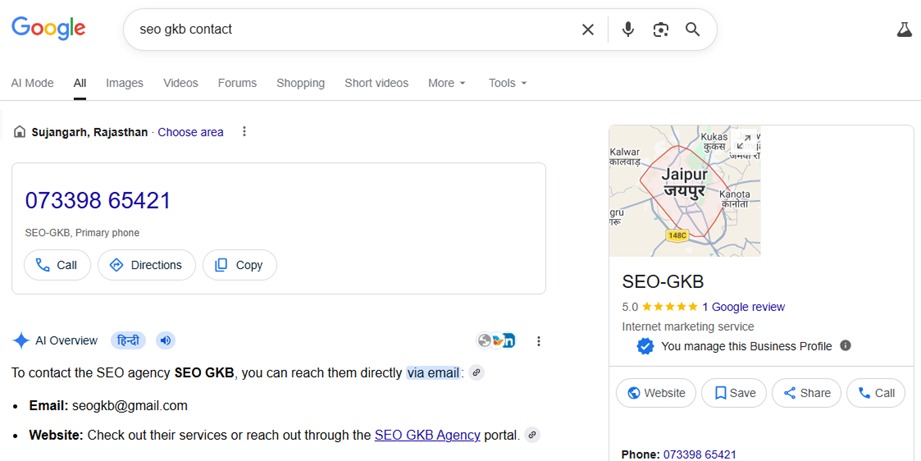Click the phone number link in business panel
This screenshot has height=461, width=921.
point(700,455)
